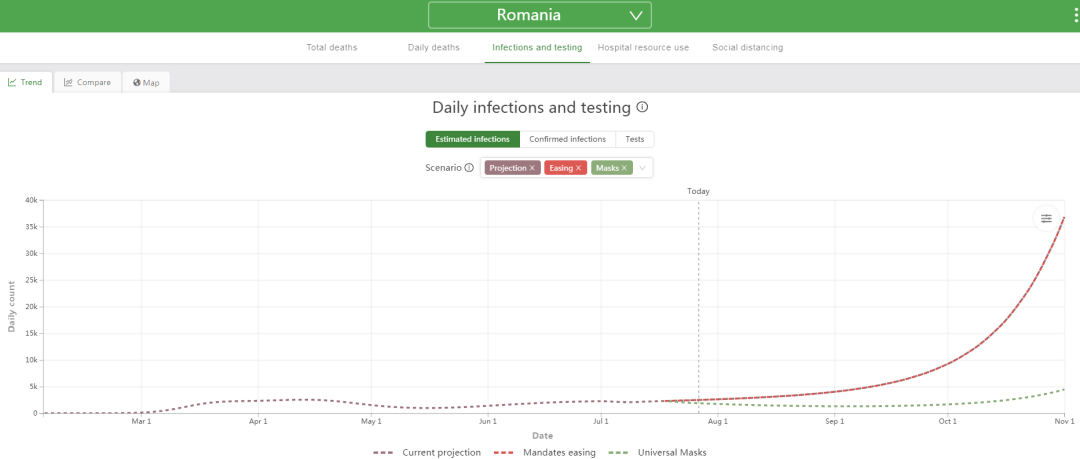Open the Social distancing tab
This screenshot has height=459, width=1080.
(x=747, y=48)
